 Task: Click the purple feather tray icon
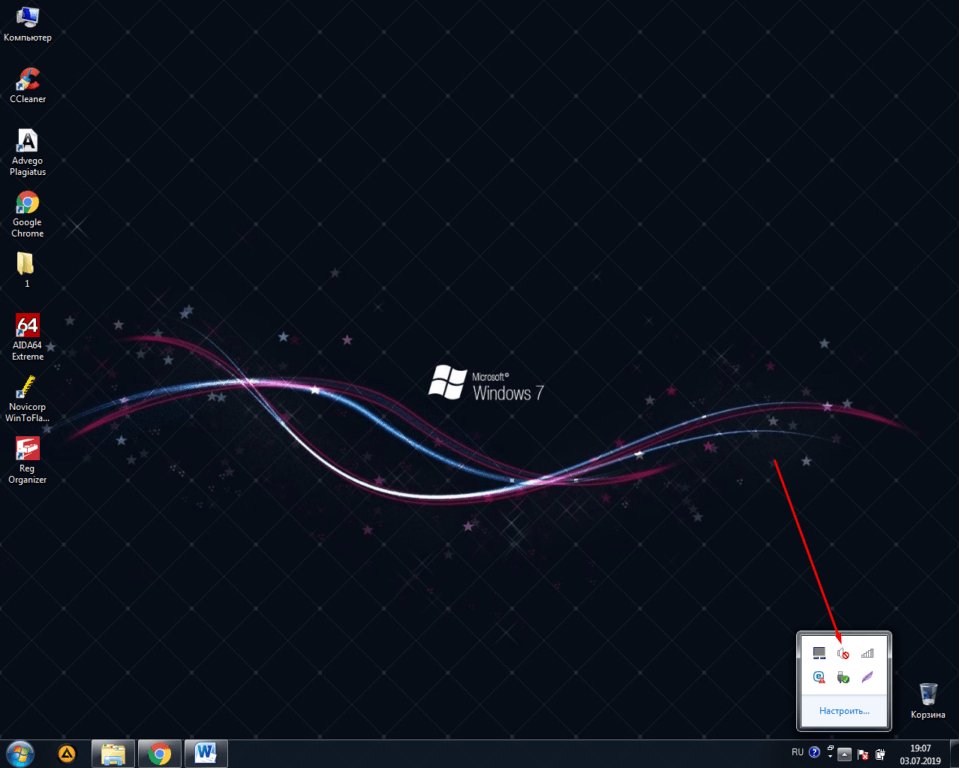[867, 677]
